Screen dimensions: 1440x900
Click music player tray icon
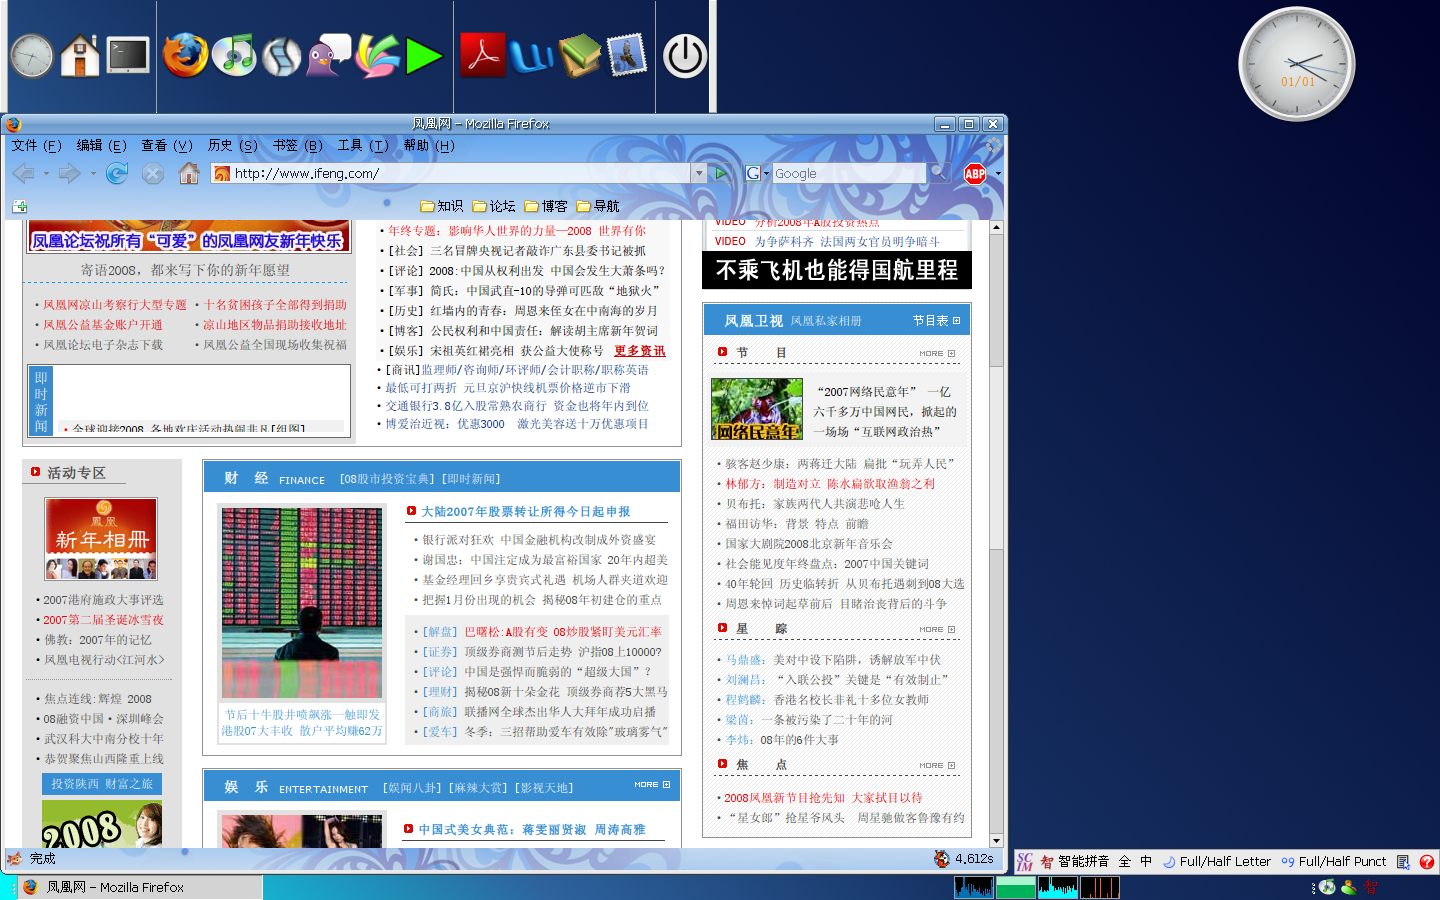point(1327,887)
